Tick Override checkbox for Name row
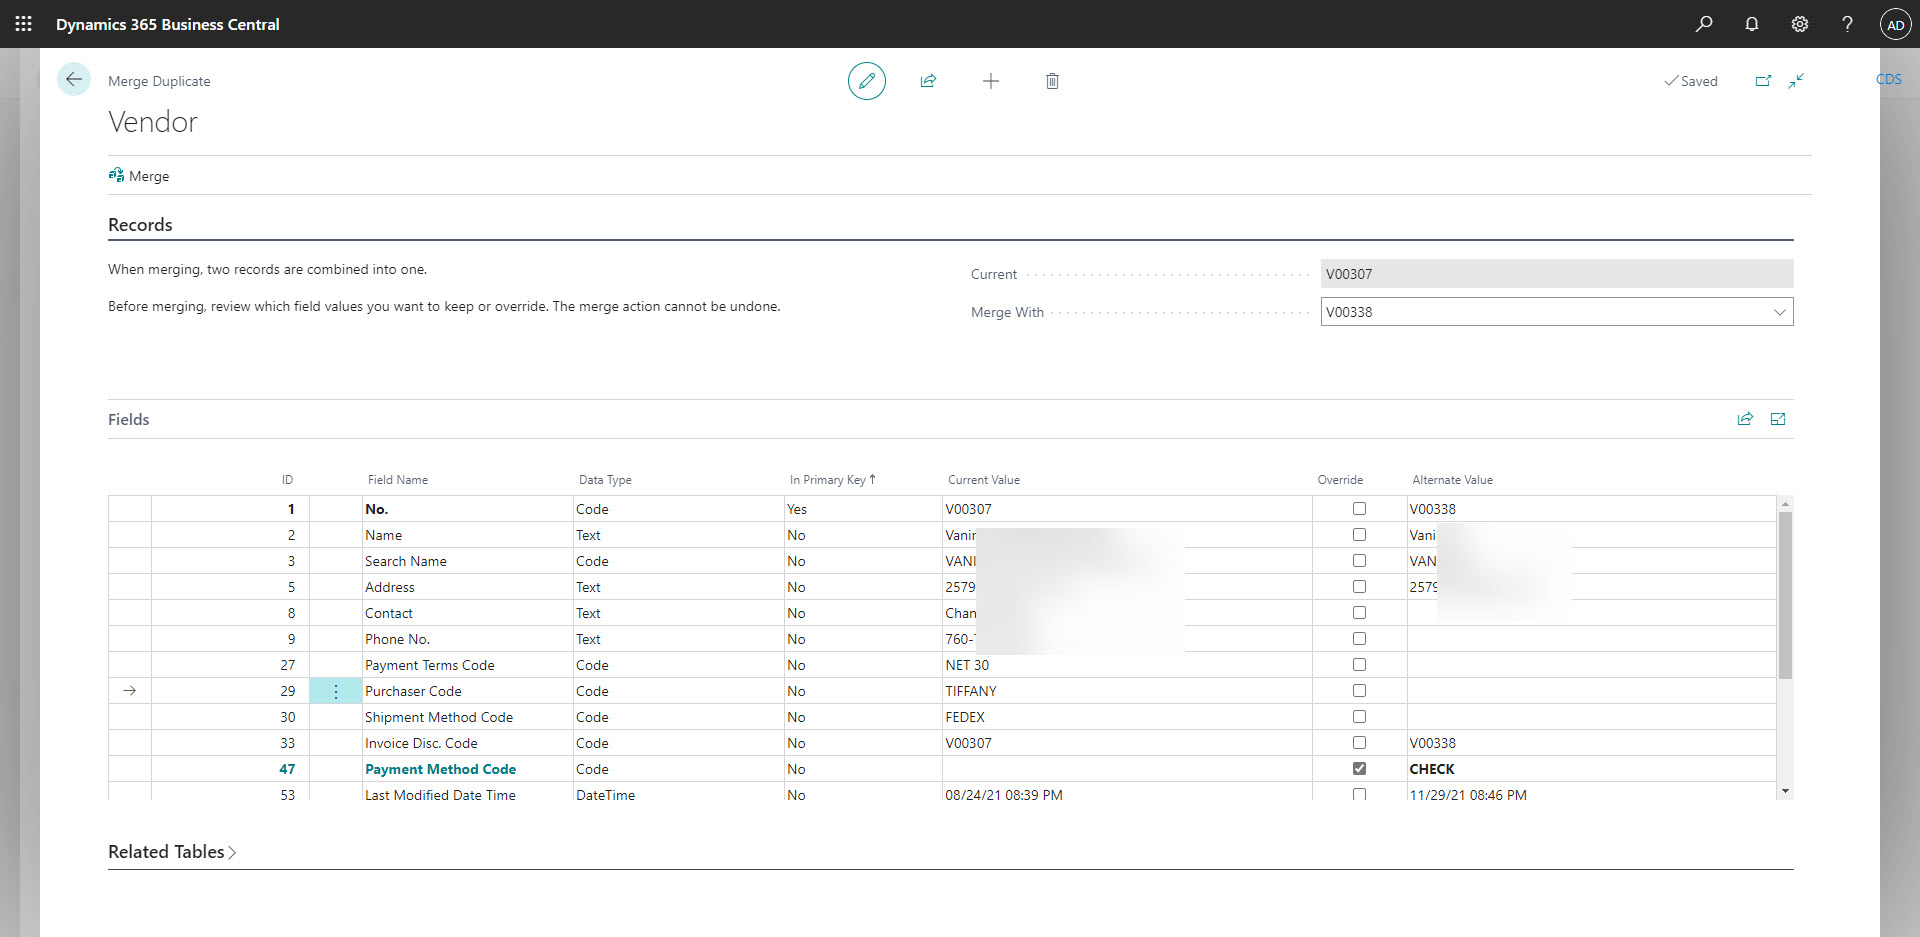1920x937 pixels. point(1359,535)
